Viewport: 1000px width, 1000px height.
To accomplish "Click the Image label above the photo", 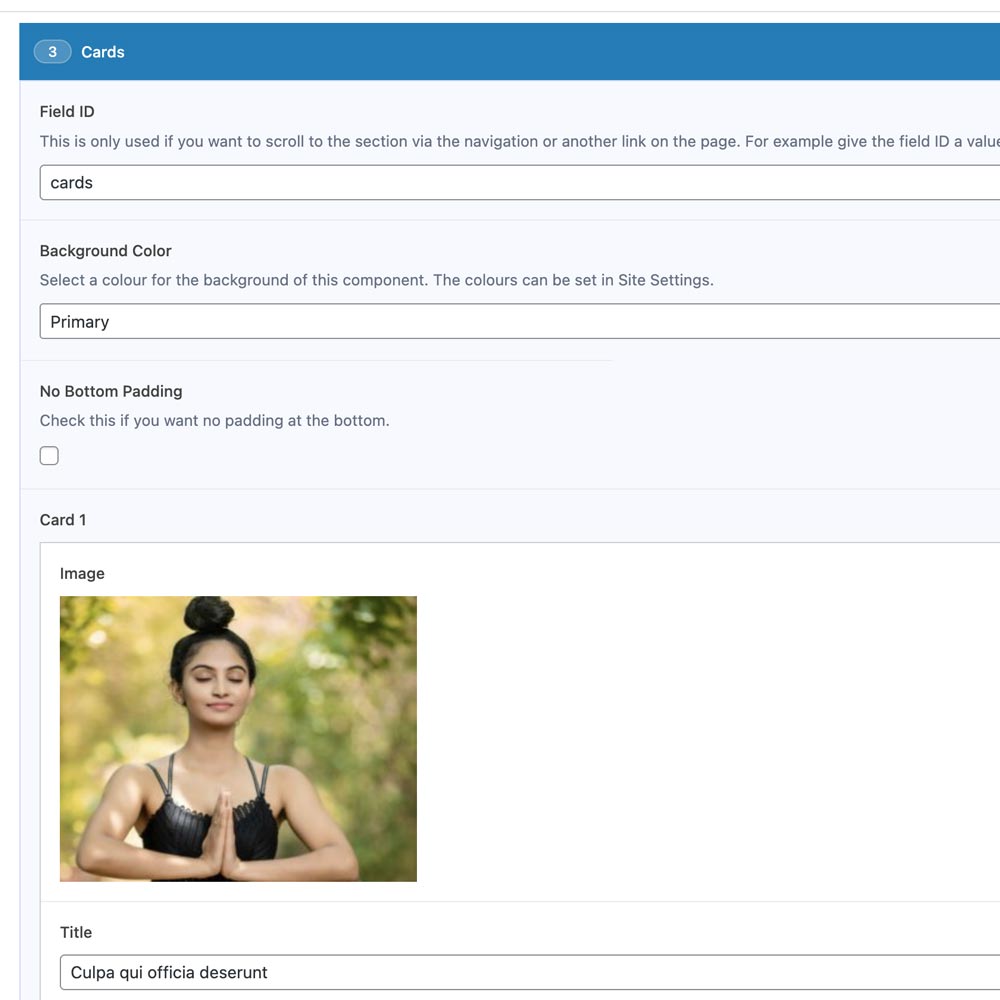I will pyautogui.click(x=82, y=573).
